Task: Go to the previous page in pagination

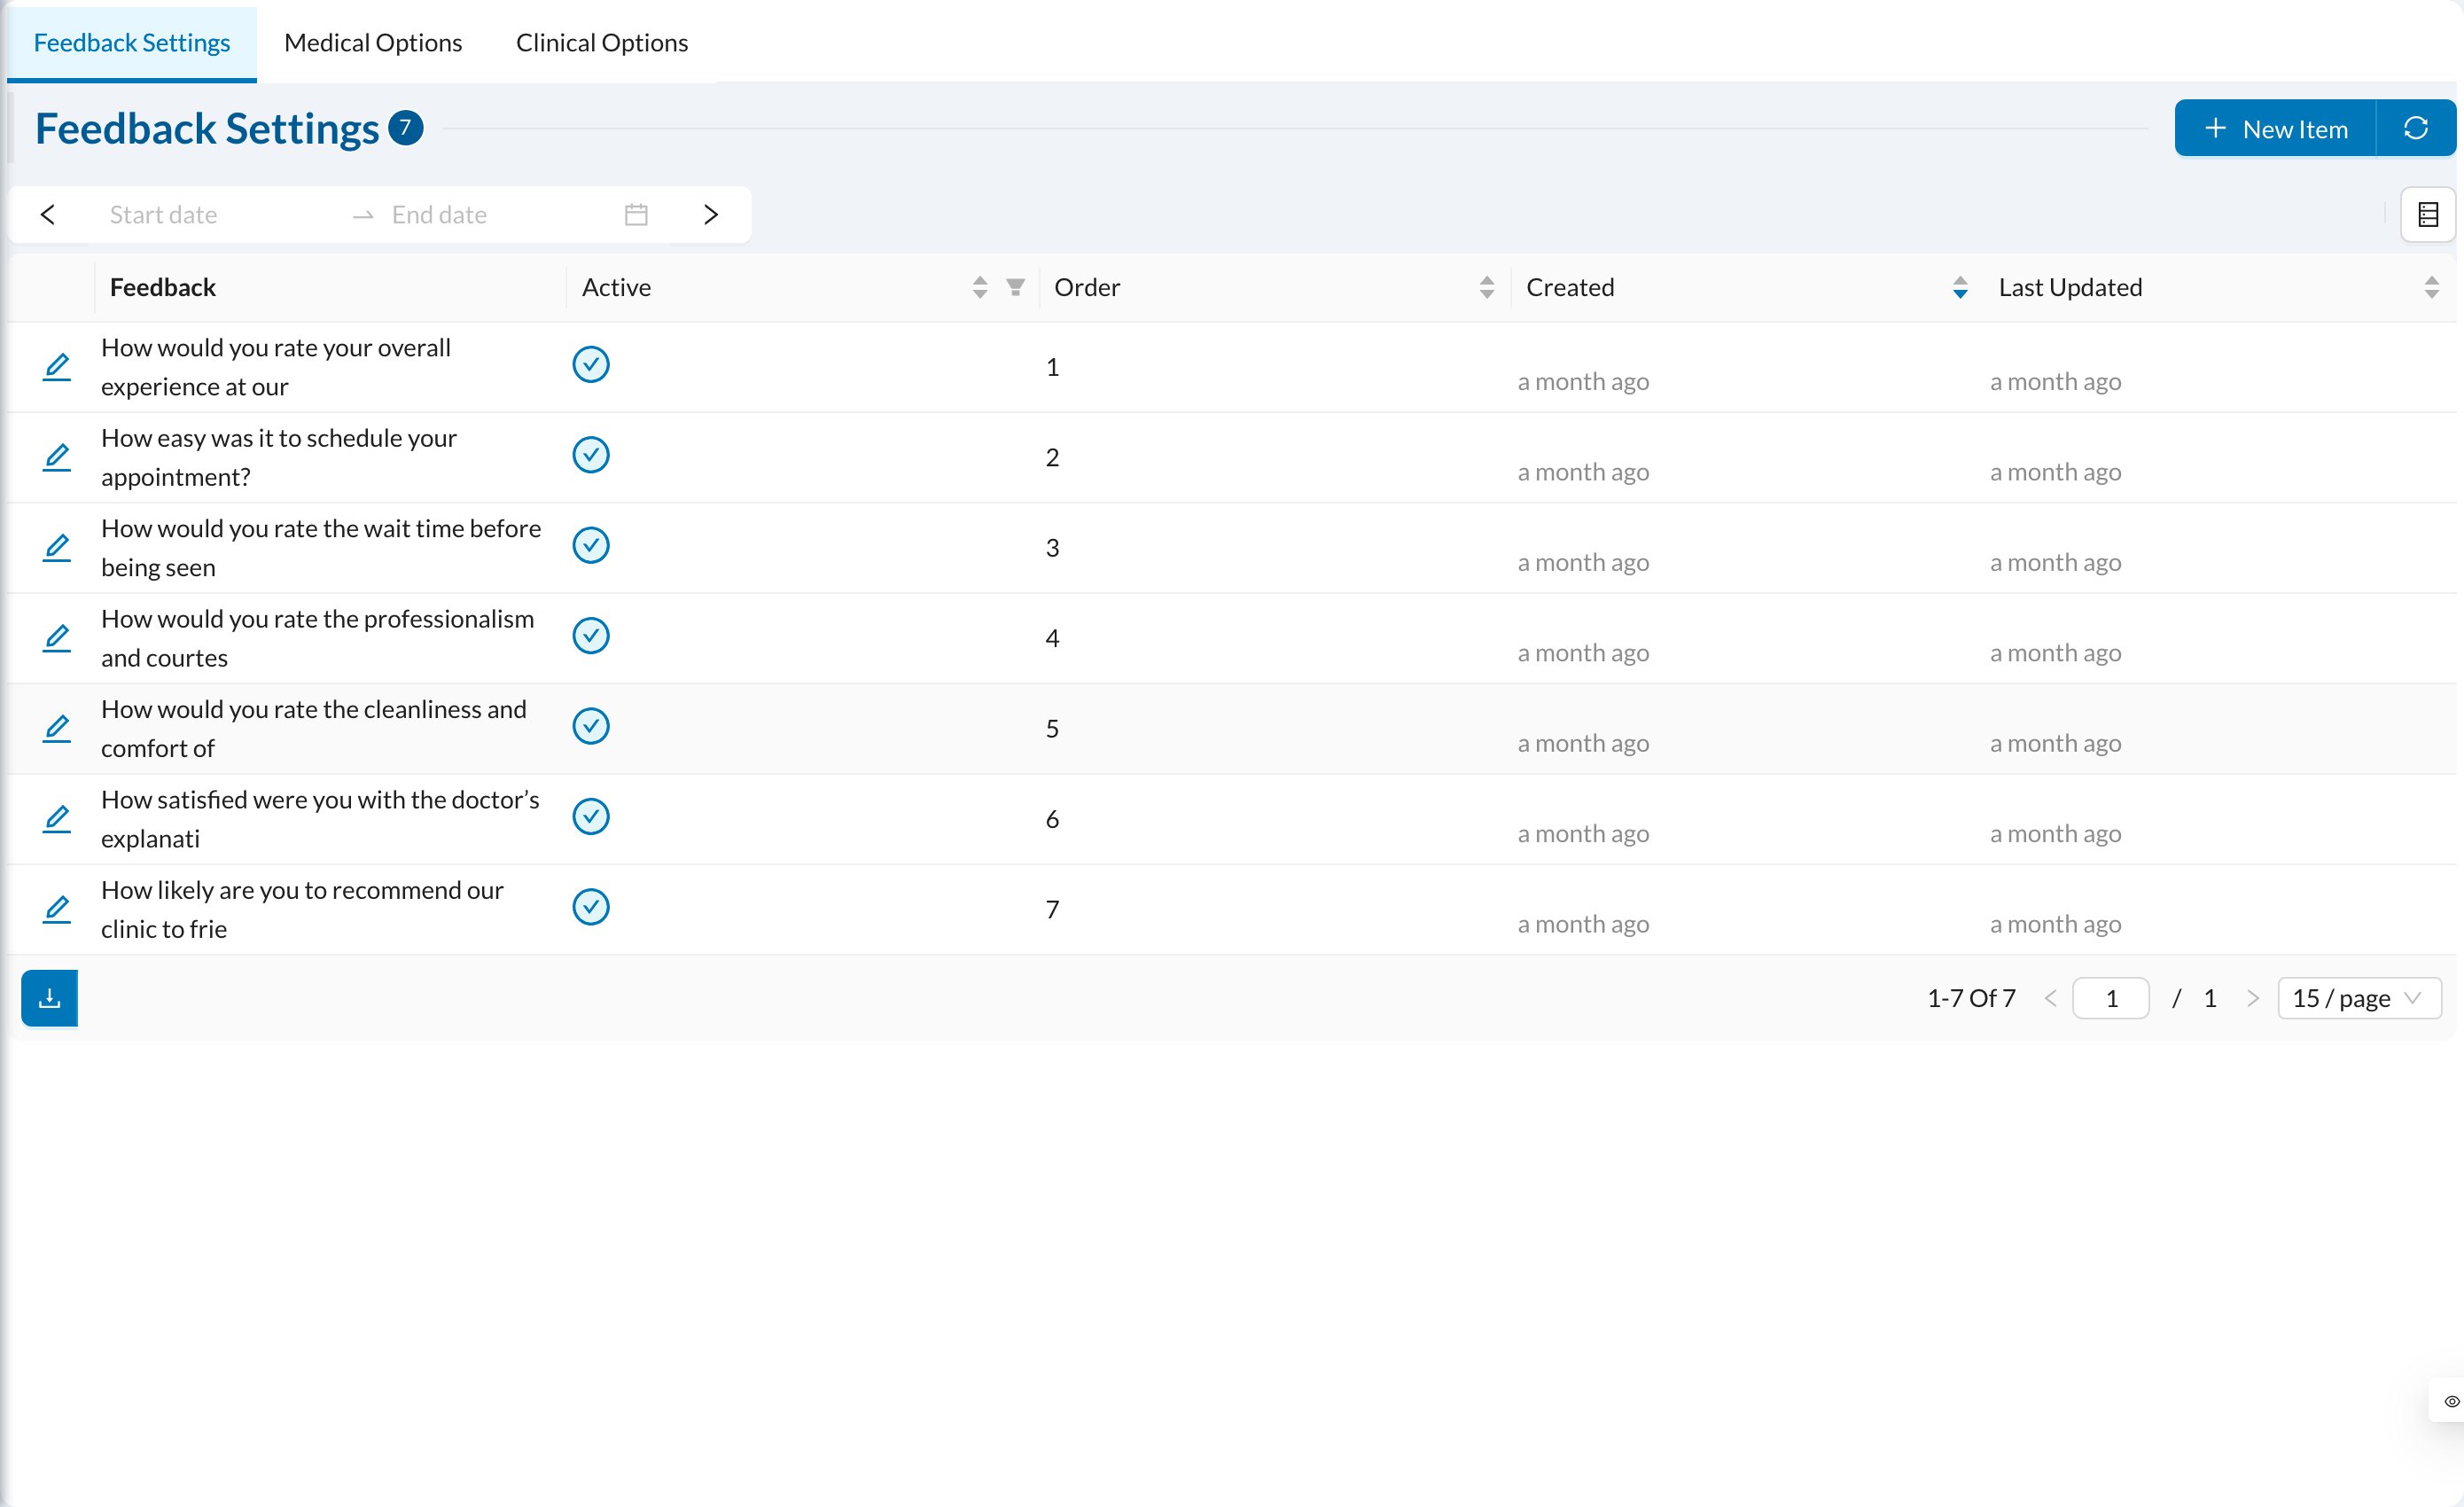Action: pos(2050,998)
